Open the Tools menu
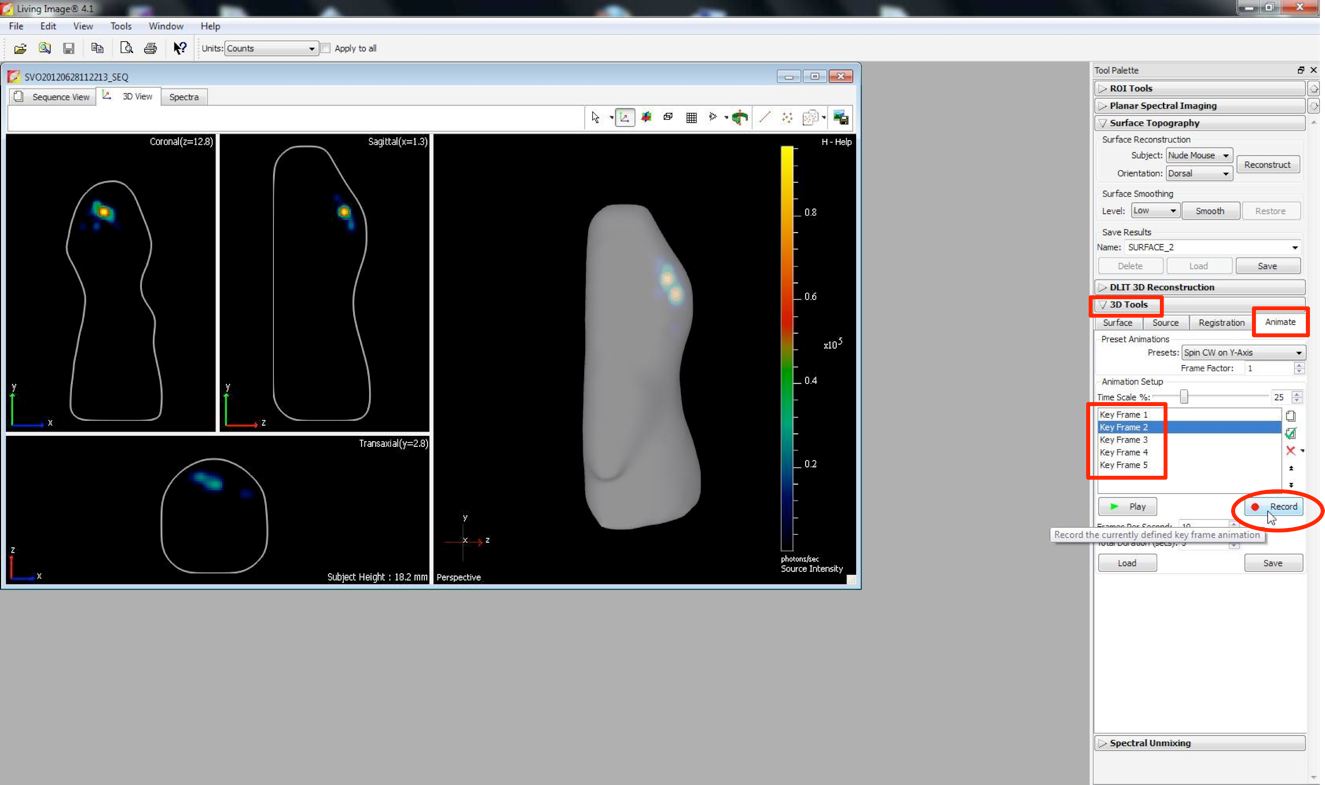This screenshot has width=1325, height=785. tap(120, 26)
